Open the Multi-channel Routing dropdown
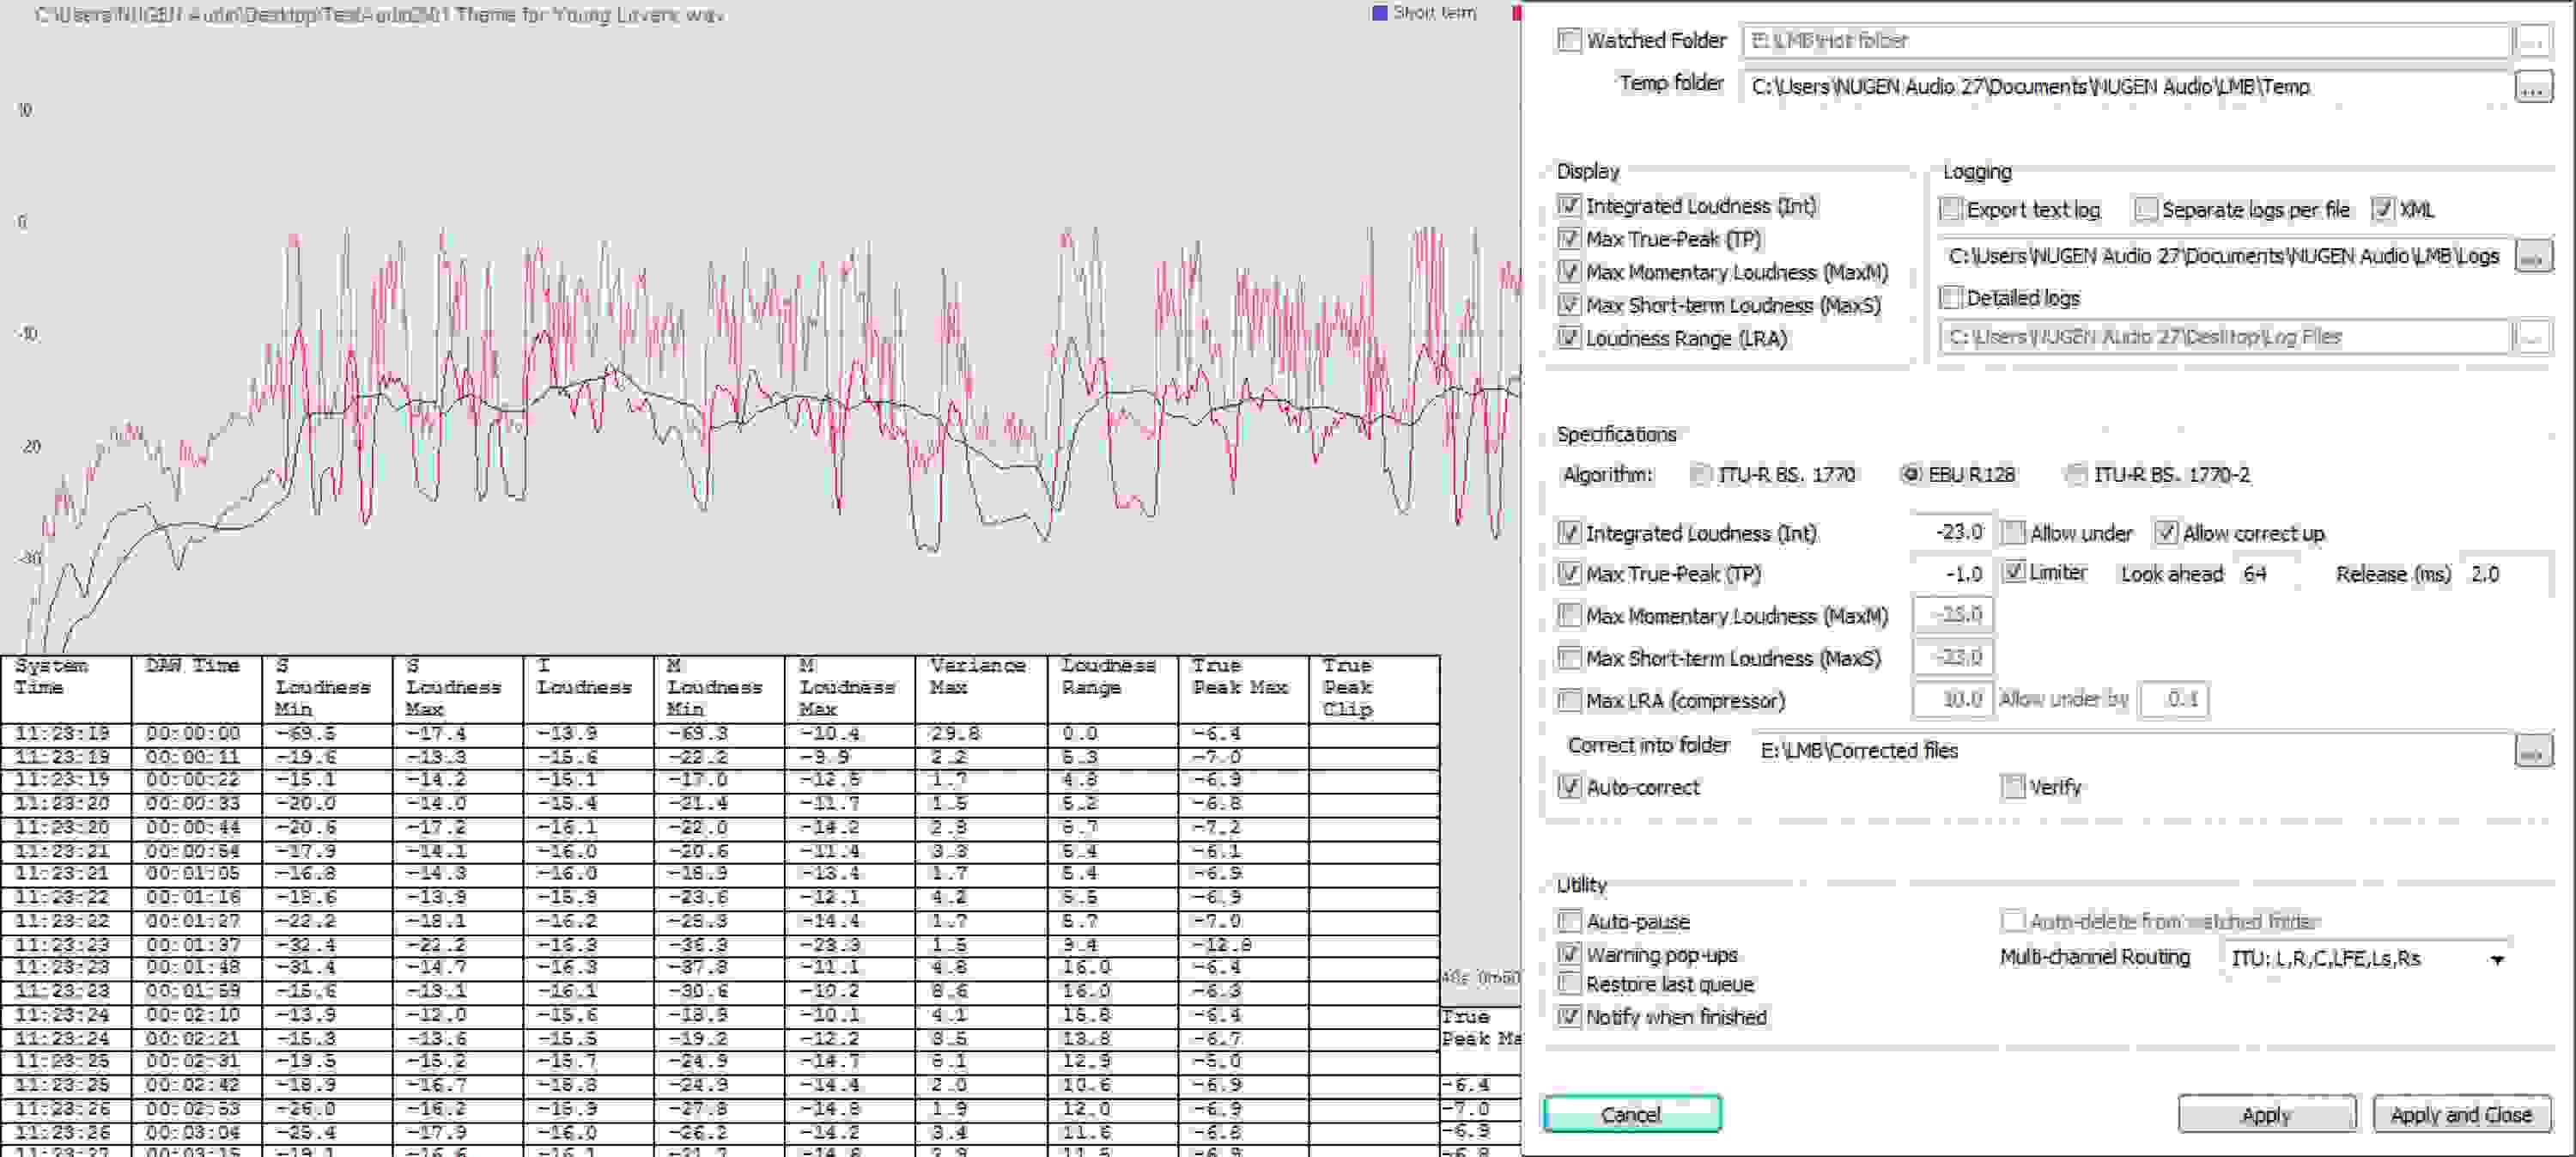The width and height of the screenshot is (2576, 1157). tap(2498, 958)
